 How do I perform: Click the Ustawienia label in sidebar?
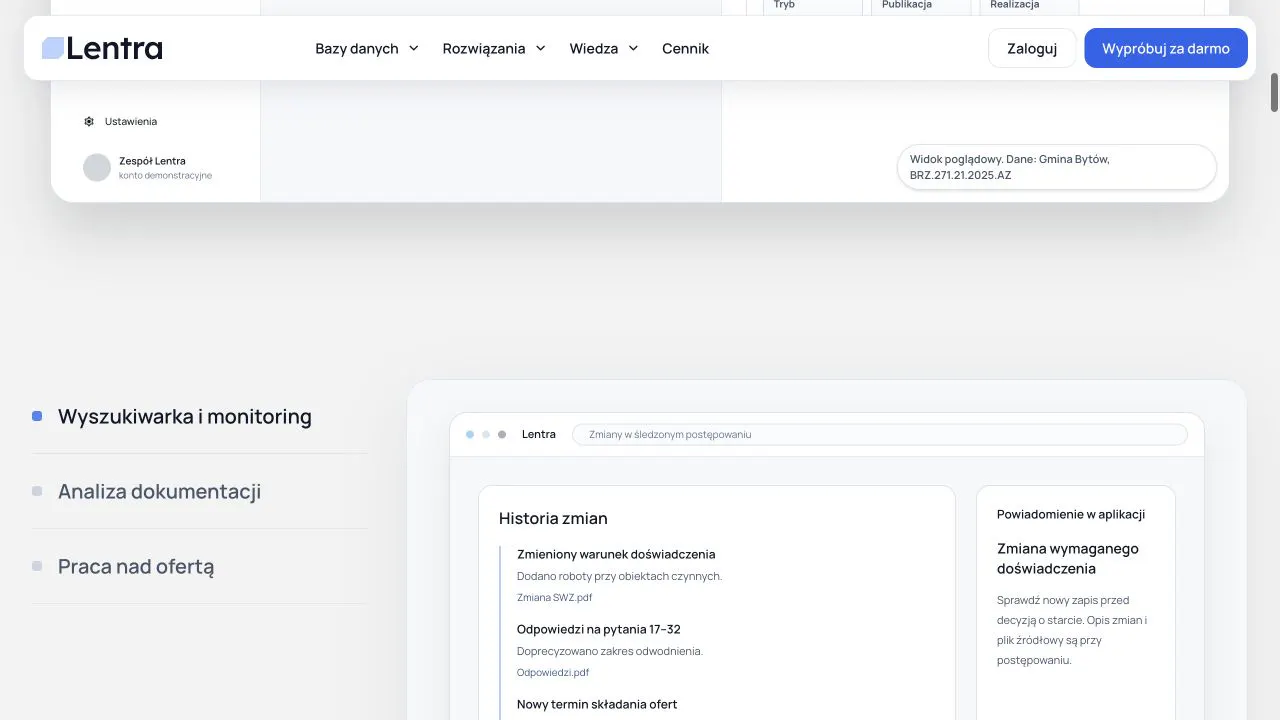click(131, 121)
